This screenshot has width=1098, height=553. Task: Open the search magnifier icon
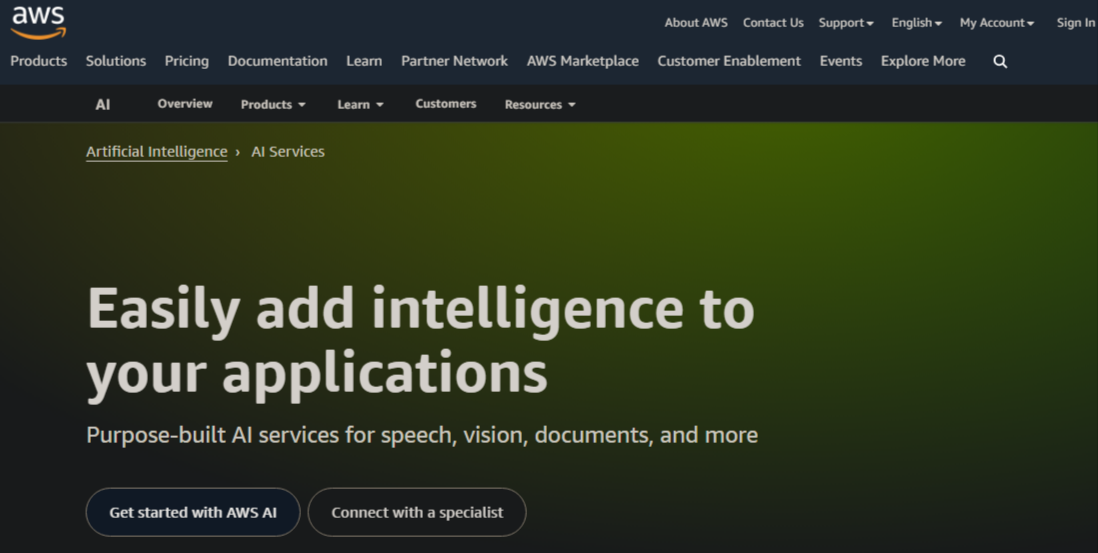[x=1000, y=62]
